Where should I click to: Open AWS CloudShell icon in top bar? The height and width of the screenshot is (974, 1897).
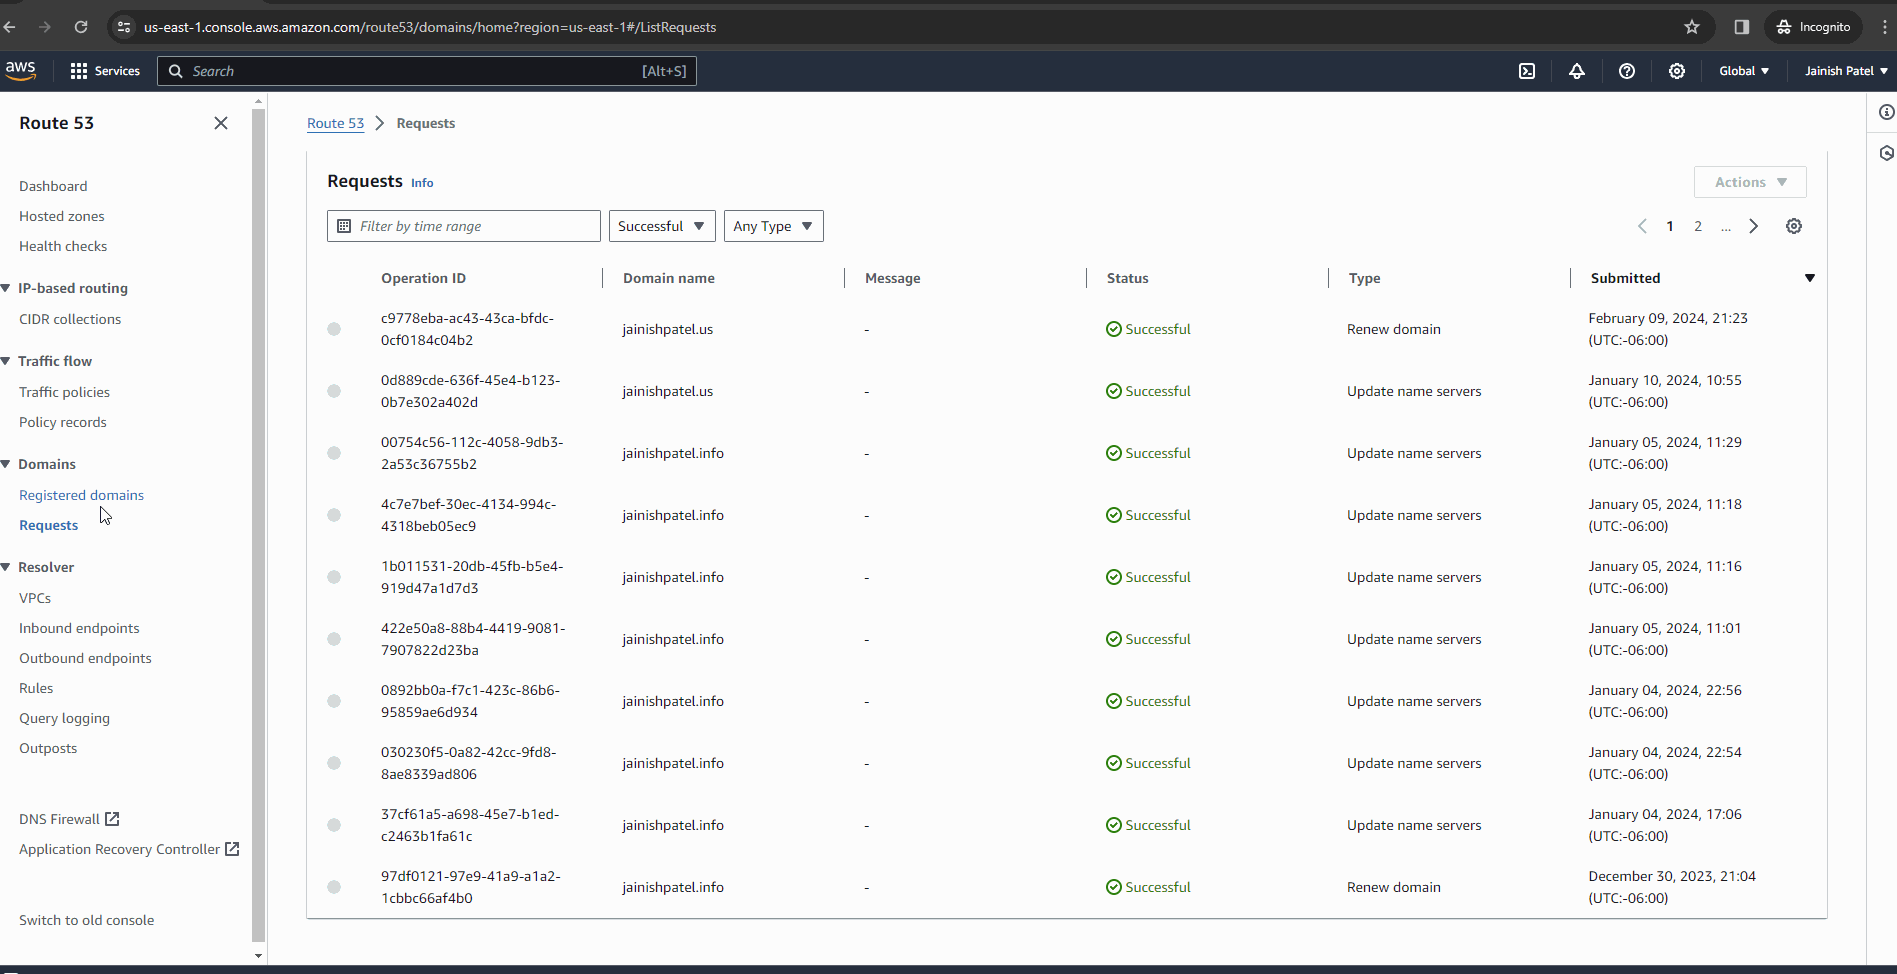(x=1527, y=71)
